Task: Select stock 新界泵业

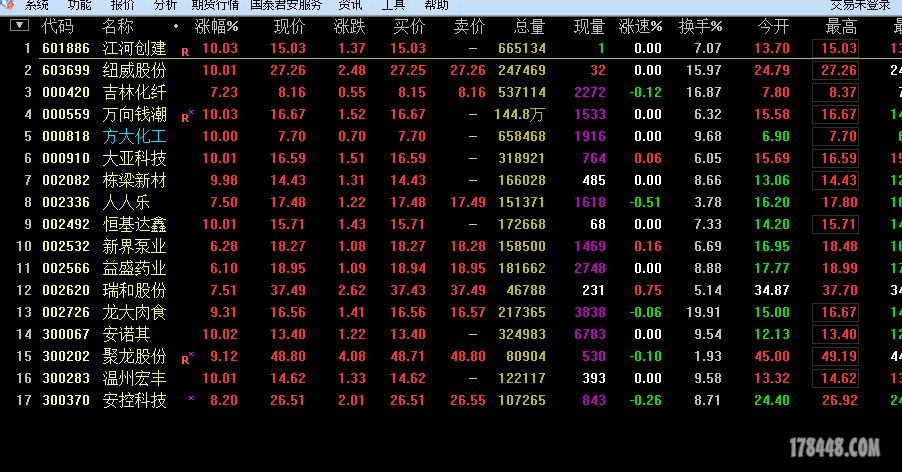Action: click(135, 246)
